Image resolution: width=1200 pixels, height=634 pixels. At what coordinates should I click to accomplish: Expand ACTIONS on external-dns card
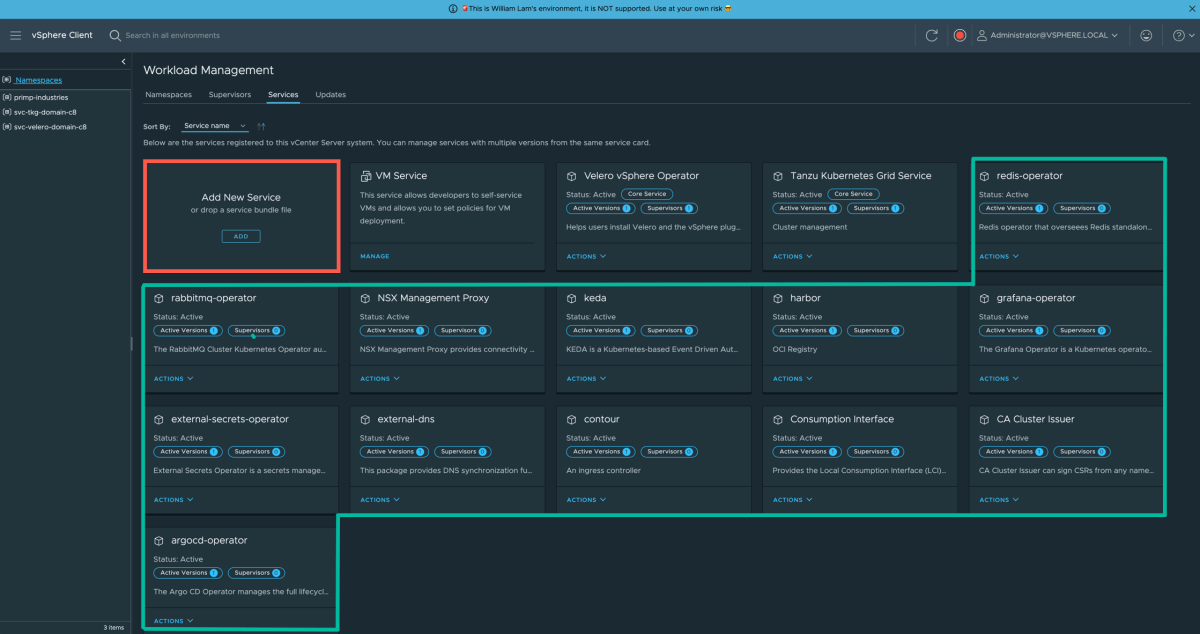379,499
